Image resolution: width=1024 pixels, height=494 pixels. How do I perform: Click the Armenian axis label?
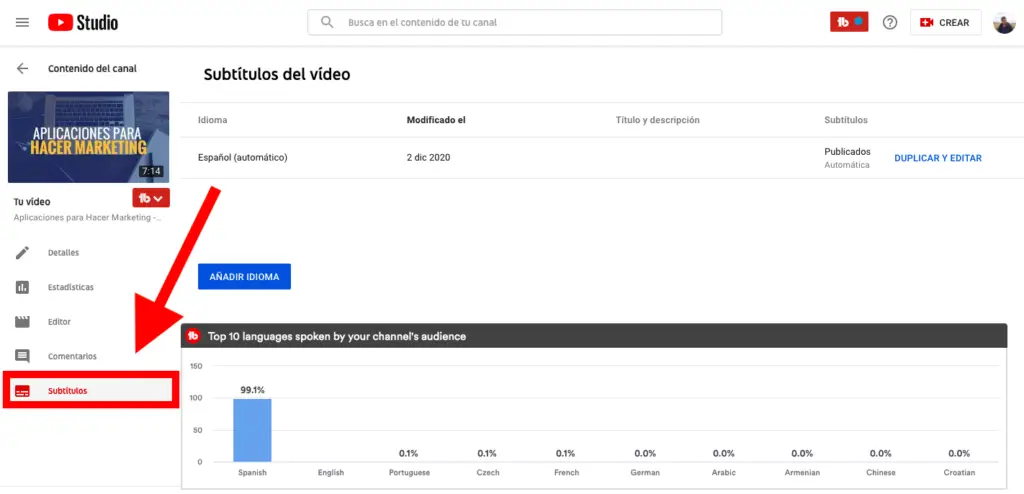[802, 472]
